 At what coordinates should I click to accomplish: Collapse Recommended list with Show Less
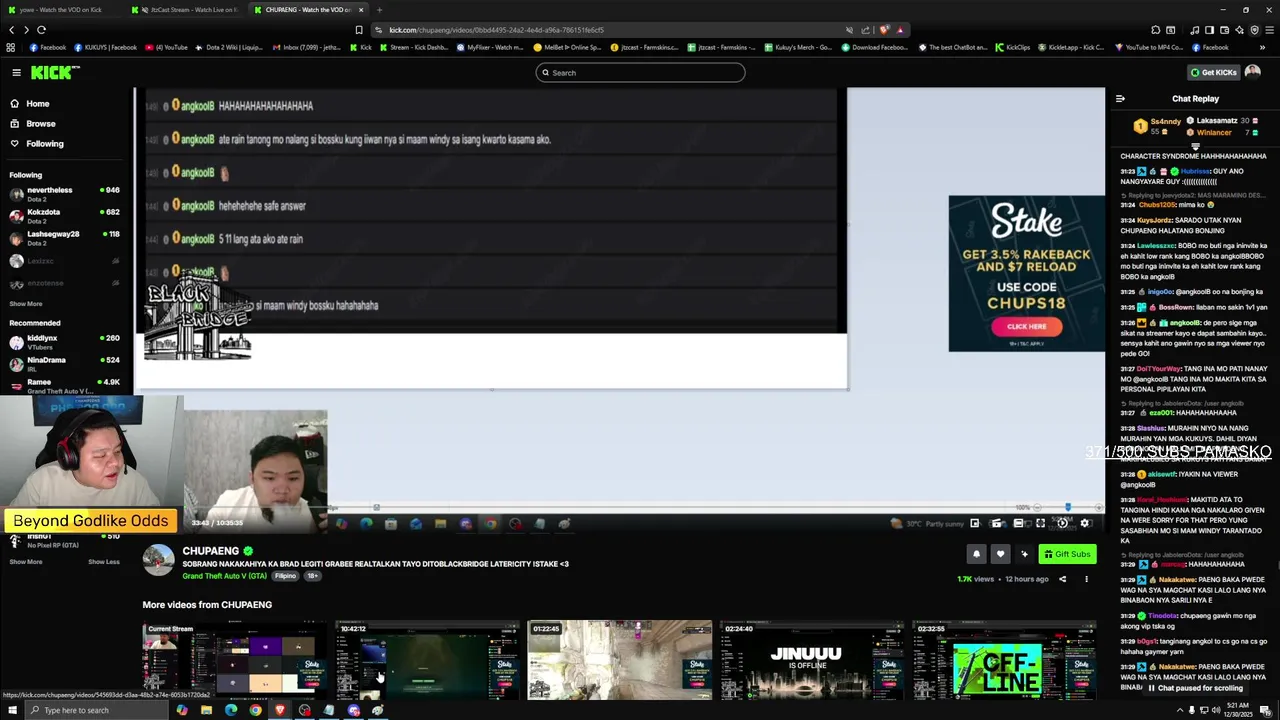pos(104,562)
